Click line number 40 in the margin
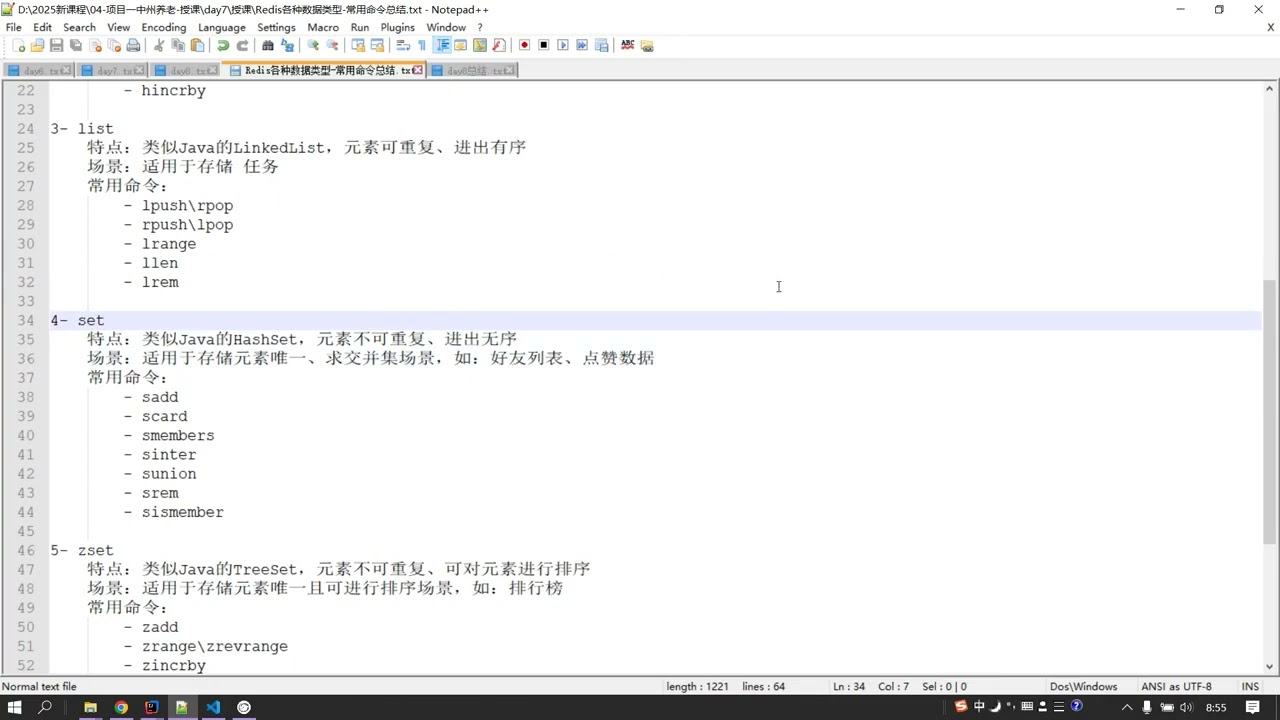The width and height of the screenshot is (1280, 720). pyautogui.click(x=26, y=436)
